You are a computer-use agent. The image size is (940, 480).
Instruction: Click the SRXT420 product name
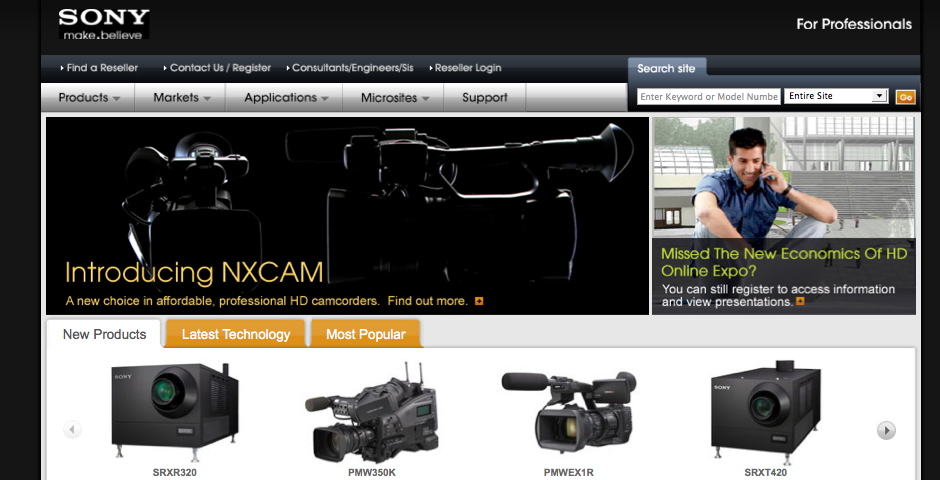click(x=766, y=472)
